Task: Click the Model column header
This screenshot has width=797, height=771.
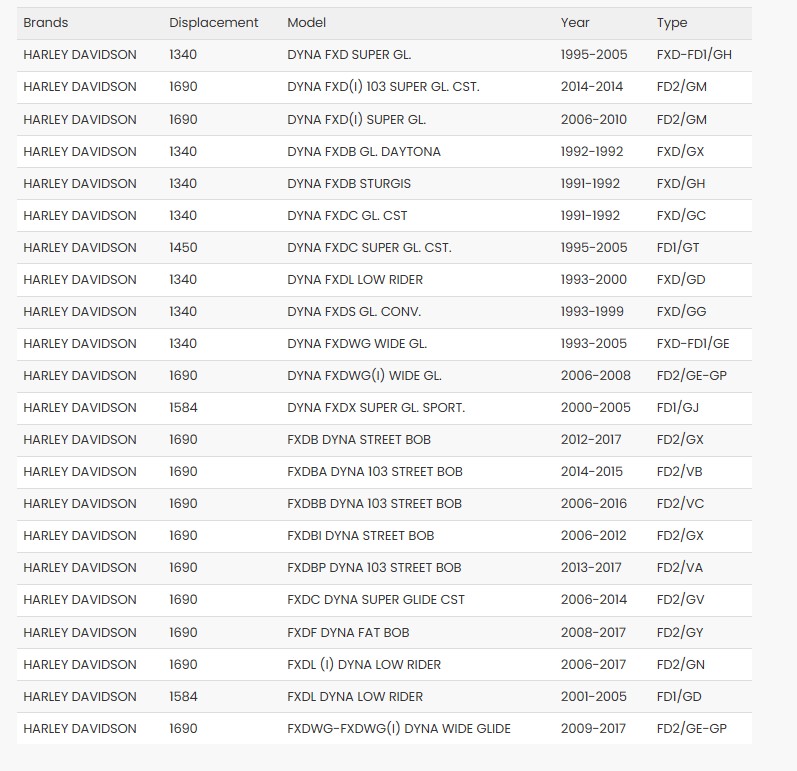Action: [306, 23]
